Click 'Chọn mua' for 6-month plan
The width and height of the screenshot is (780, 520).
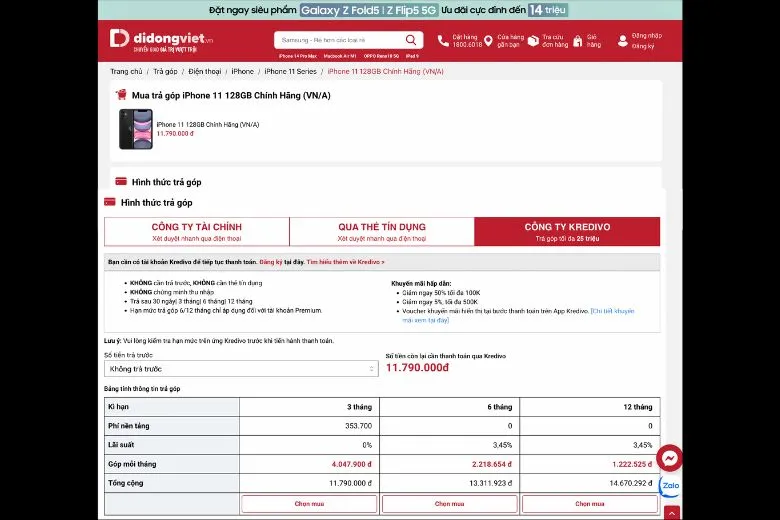pos(449,504)
